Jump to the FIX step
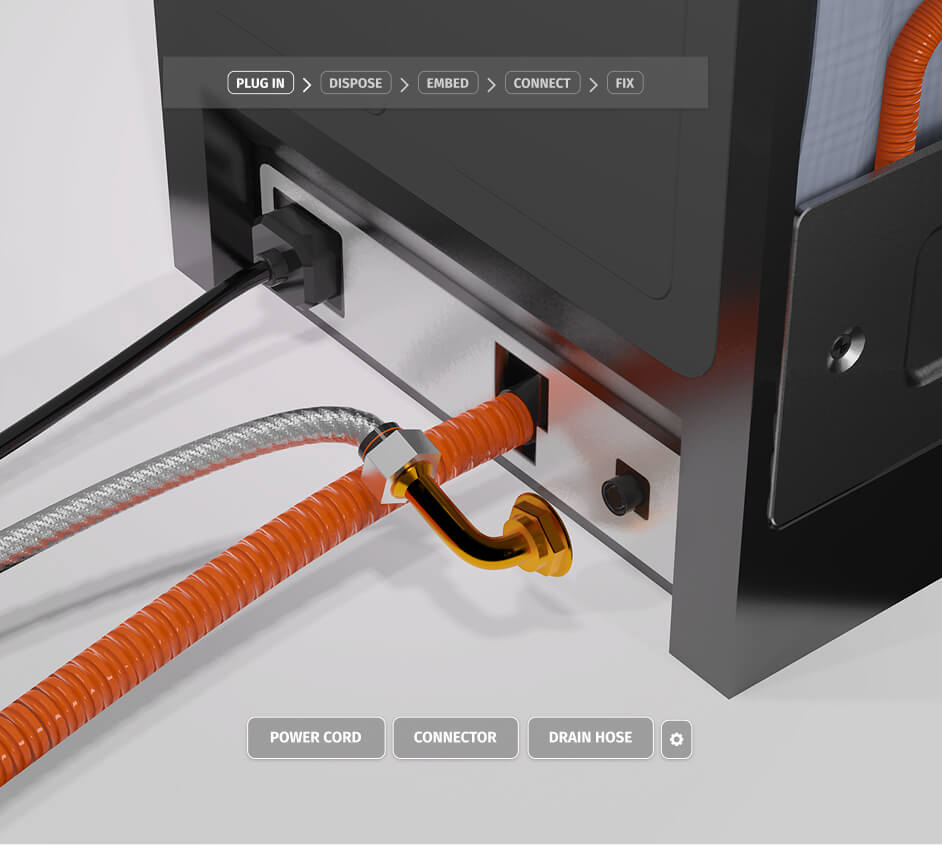942x845 pixels. [625, 83]
